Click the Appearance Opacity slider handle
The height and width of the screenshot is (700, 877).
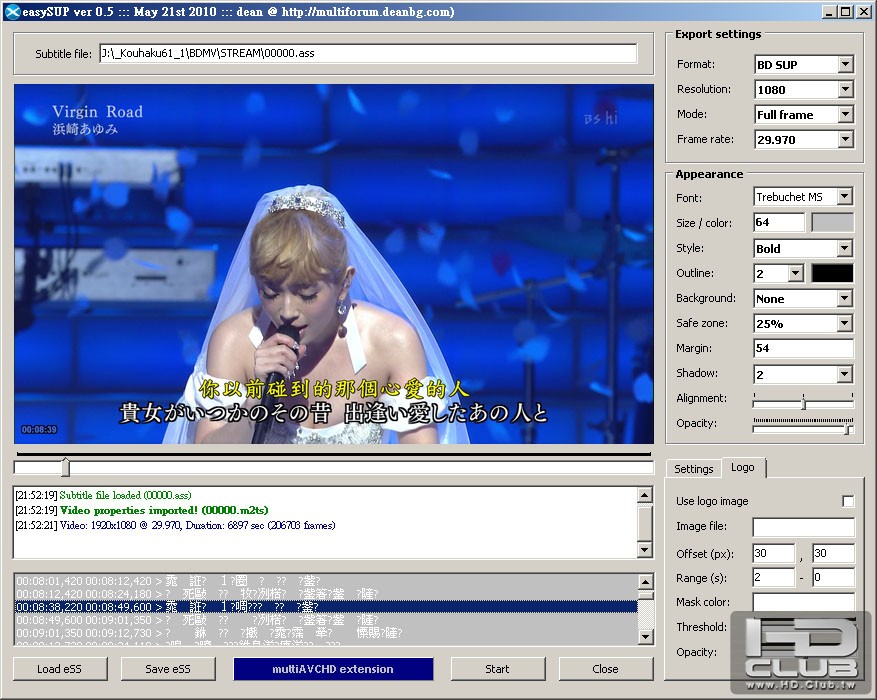[x=848, y=428]
